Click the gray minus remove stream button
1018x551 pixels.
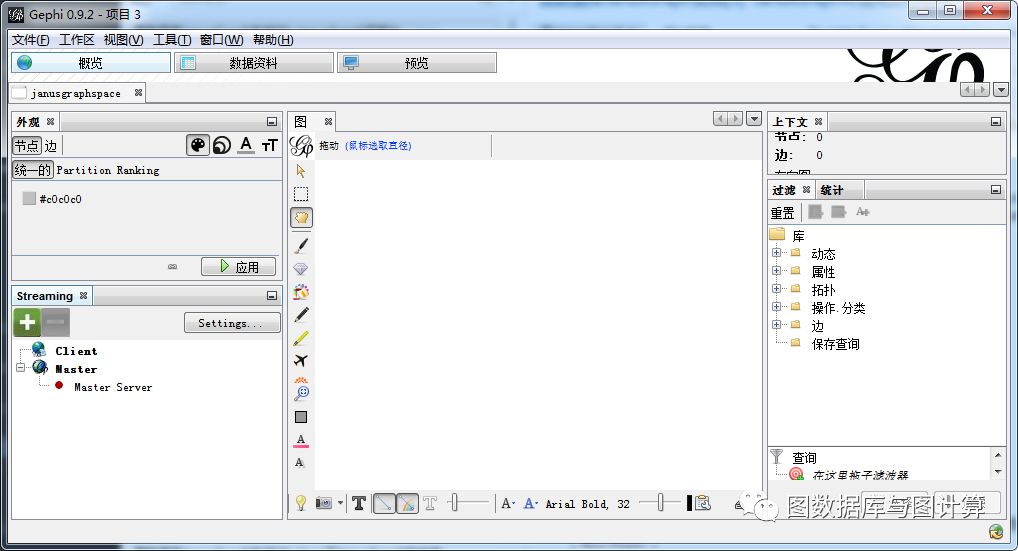click(56, 323)
